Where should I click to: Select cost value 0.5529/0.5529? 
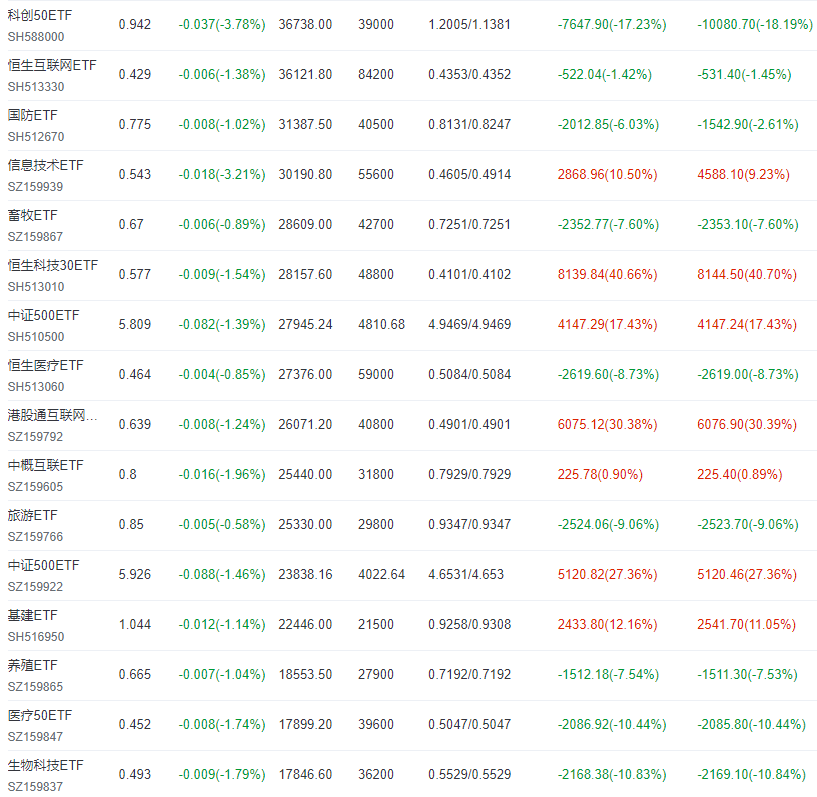469,775
